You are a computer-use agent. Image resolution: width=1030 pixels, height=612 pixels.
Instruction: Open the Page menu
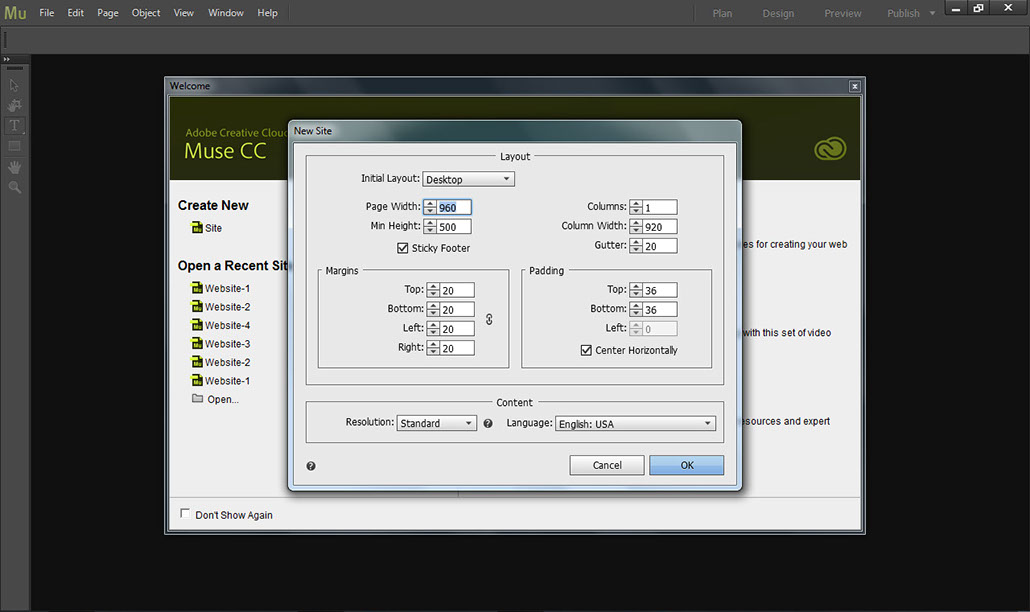(108, 13)
